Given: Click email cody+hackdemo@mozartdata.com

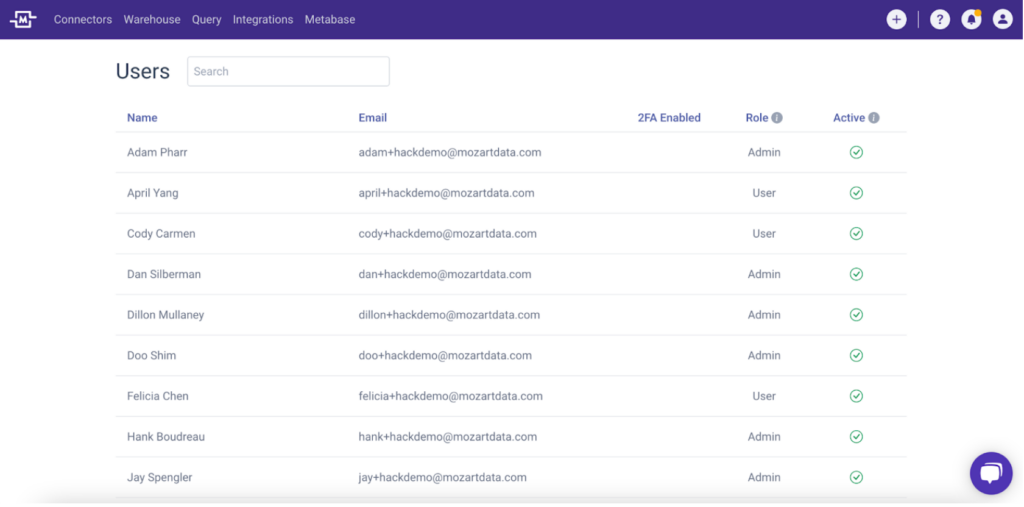Looking at the screenshot, I should tap(447, 233).
